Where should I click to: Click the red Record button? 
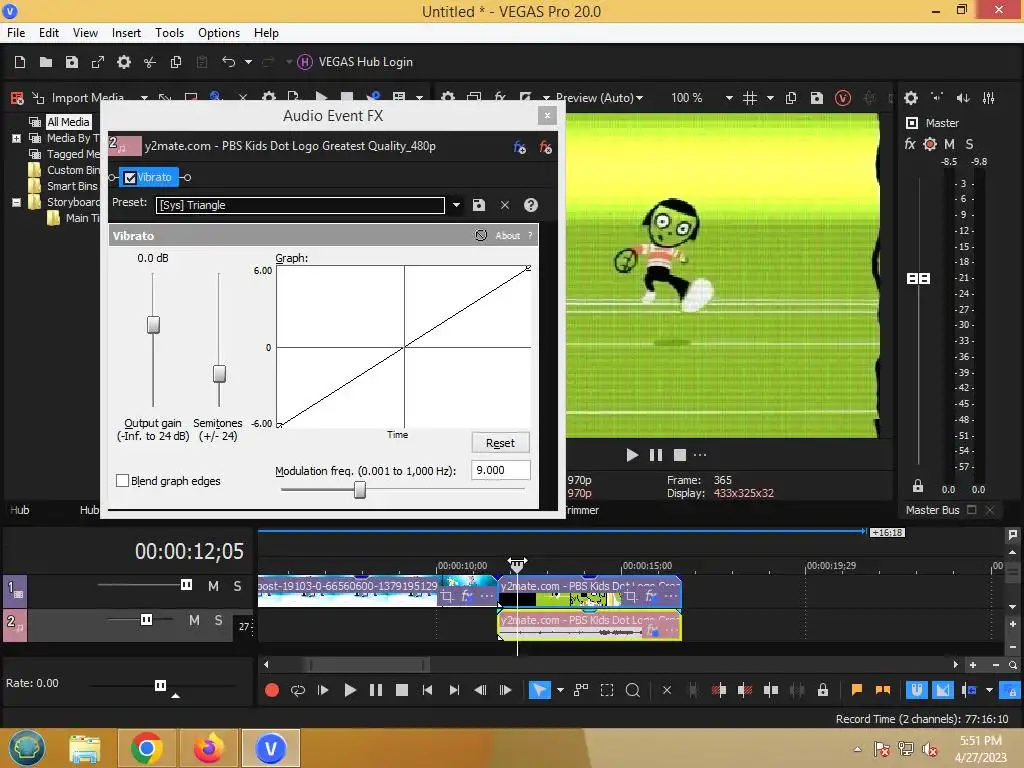pos(272,690)
